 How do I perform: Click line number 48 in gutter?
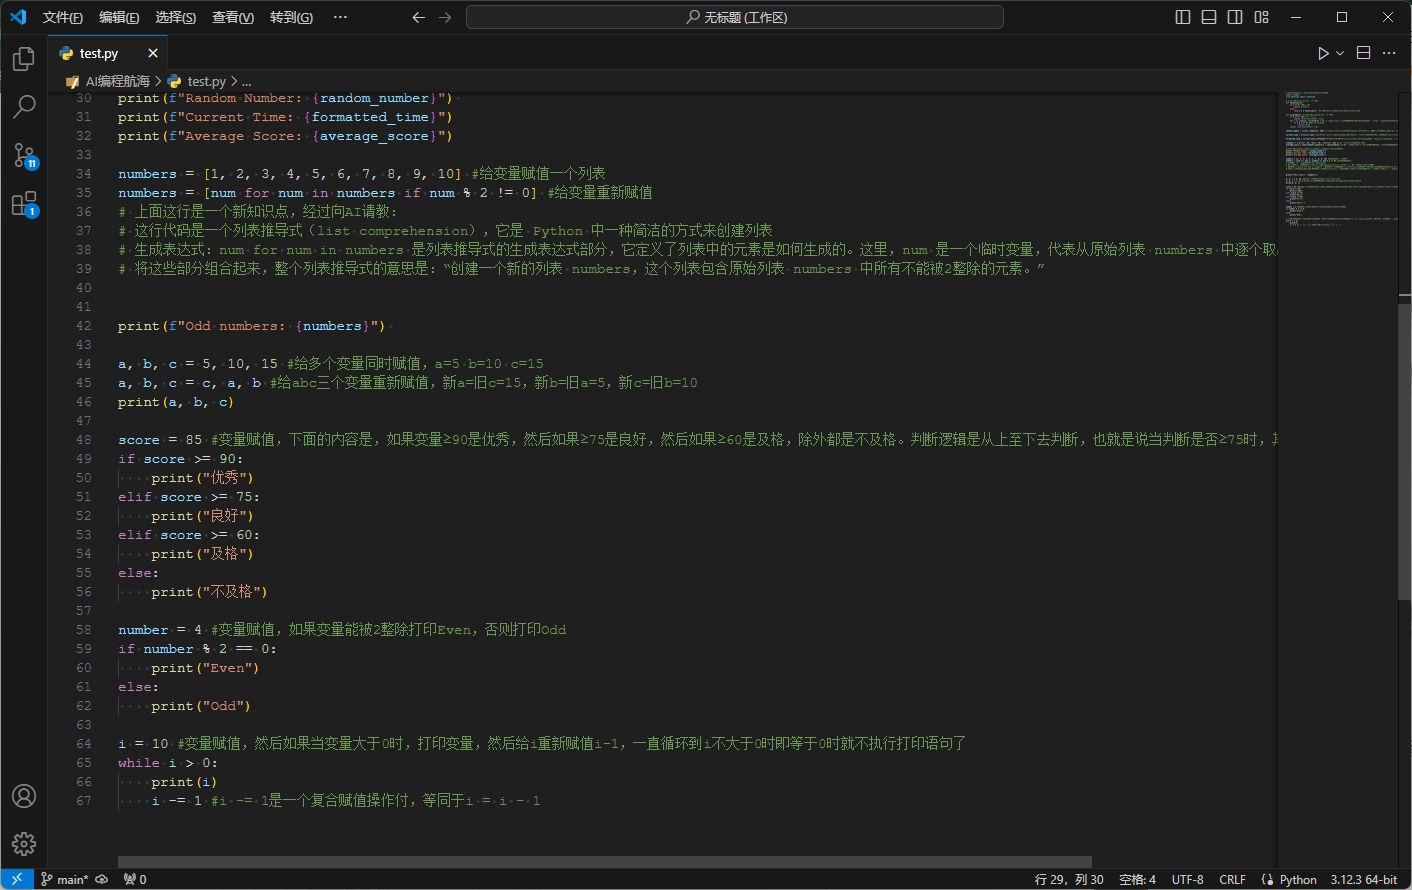[x=84, y=440]
